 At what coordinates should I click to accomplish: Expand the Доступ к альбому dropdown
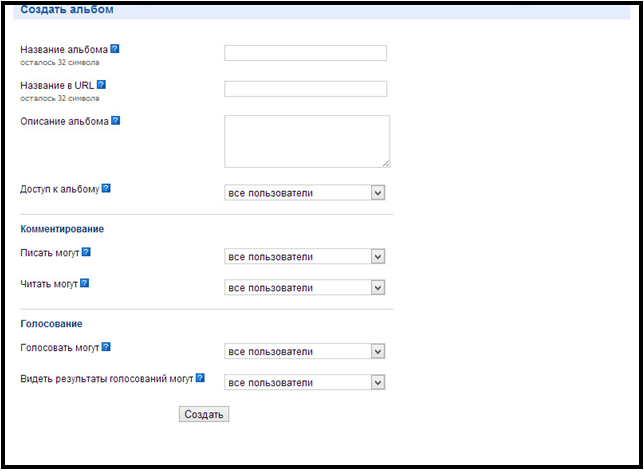pos(305,193)
